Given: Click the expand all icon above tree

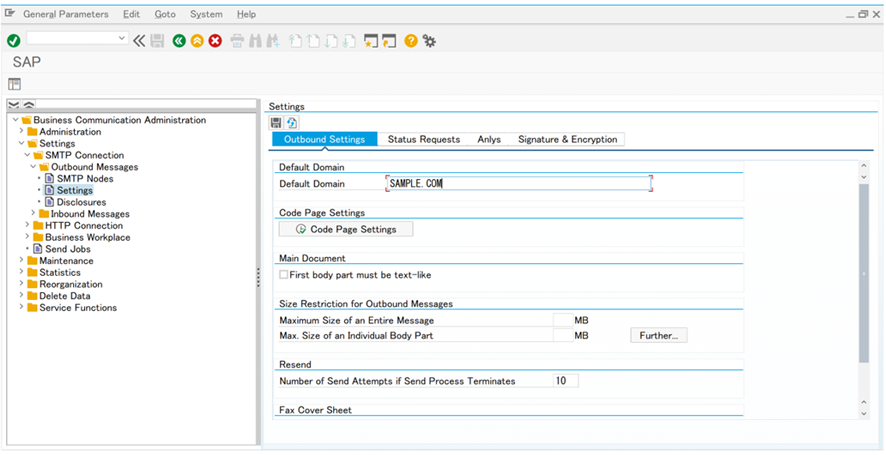Looking at the screenshot, I should [14, 105].
